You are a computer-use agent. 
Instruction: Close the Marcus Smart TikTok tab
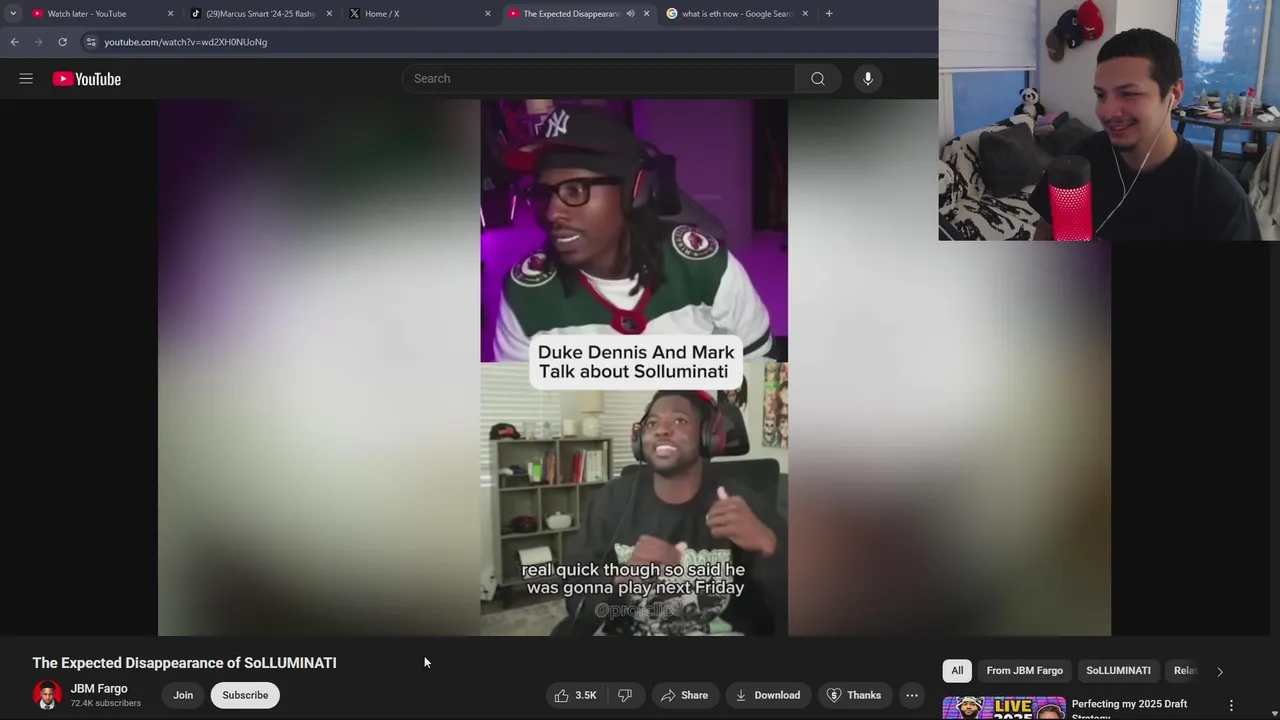pos(329,14)
